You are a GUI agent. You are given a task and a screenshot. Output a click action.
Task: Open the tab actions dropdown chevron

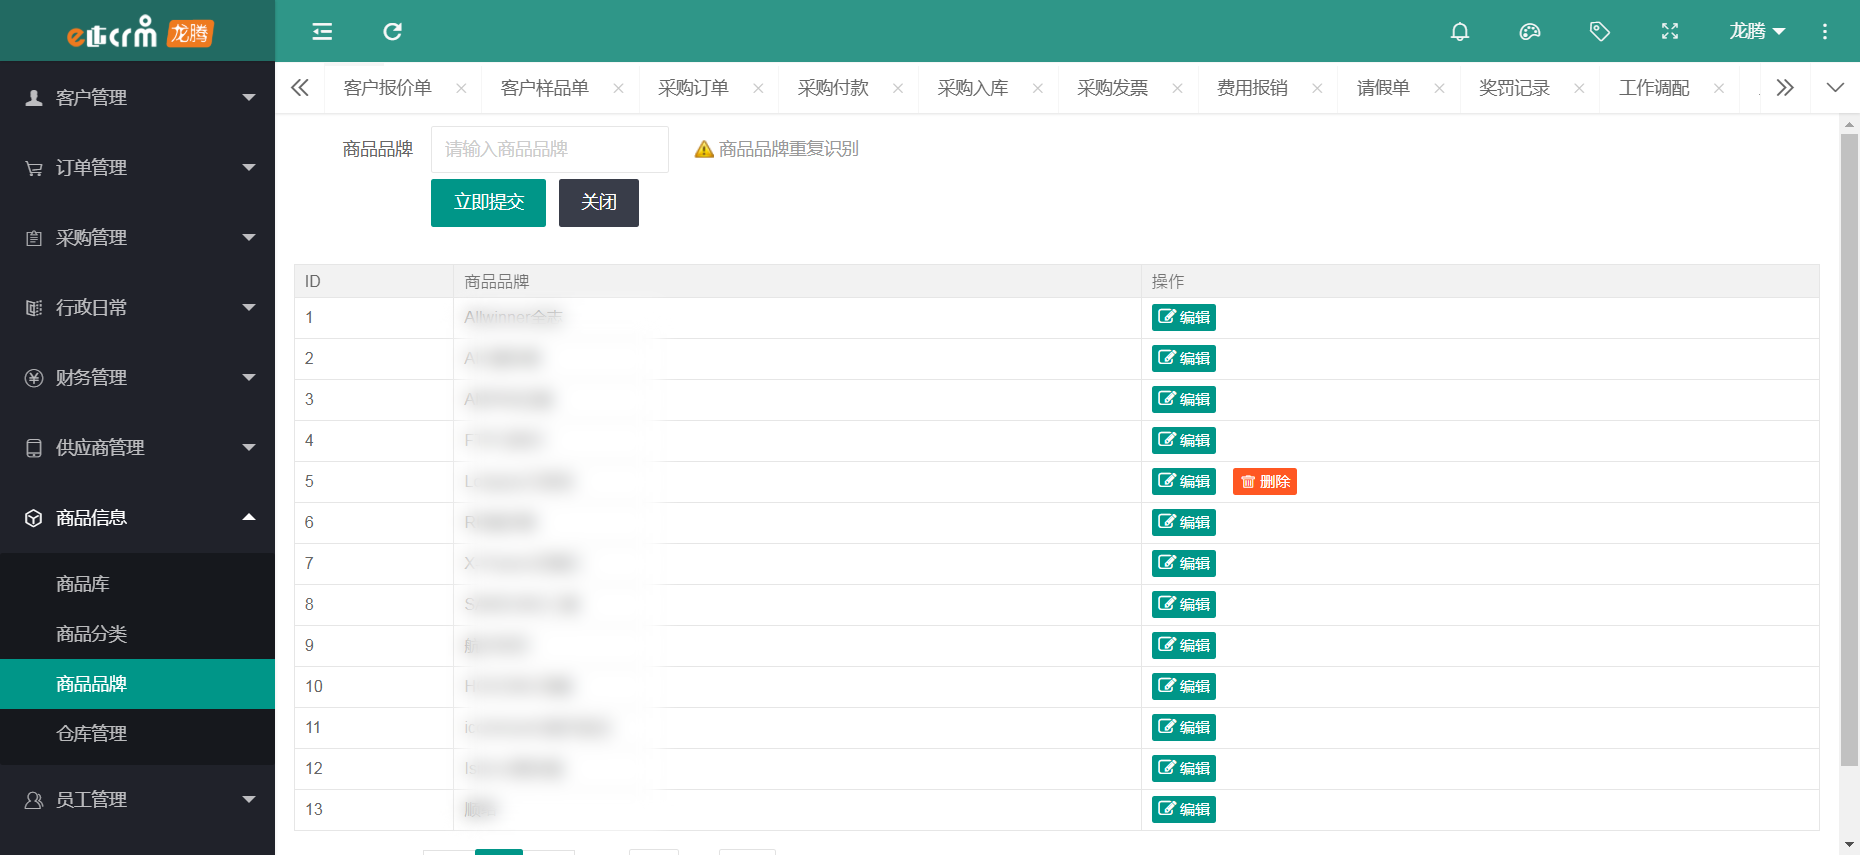coord(1834,88)
